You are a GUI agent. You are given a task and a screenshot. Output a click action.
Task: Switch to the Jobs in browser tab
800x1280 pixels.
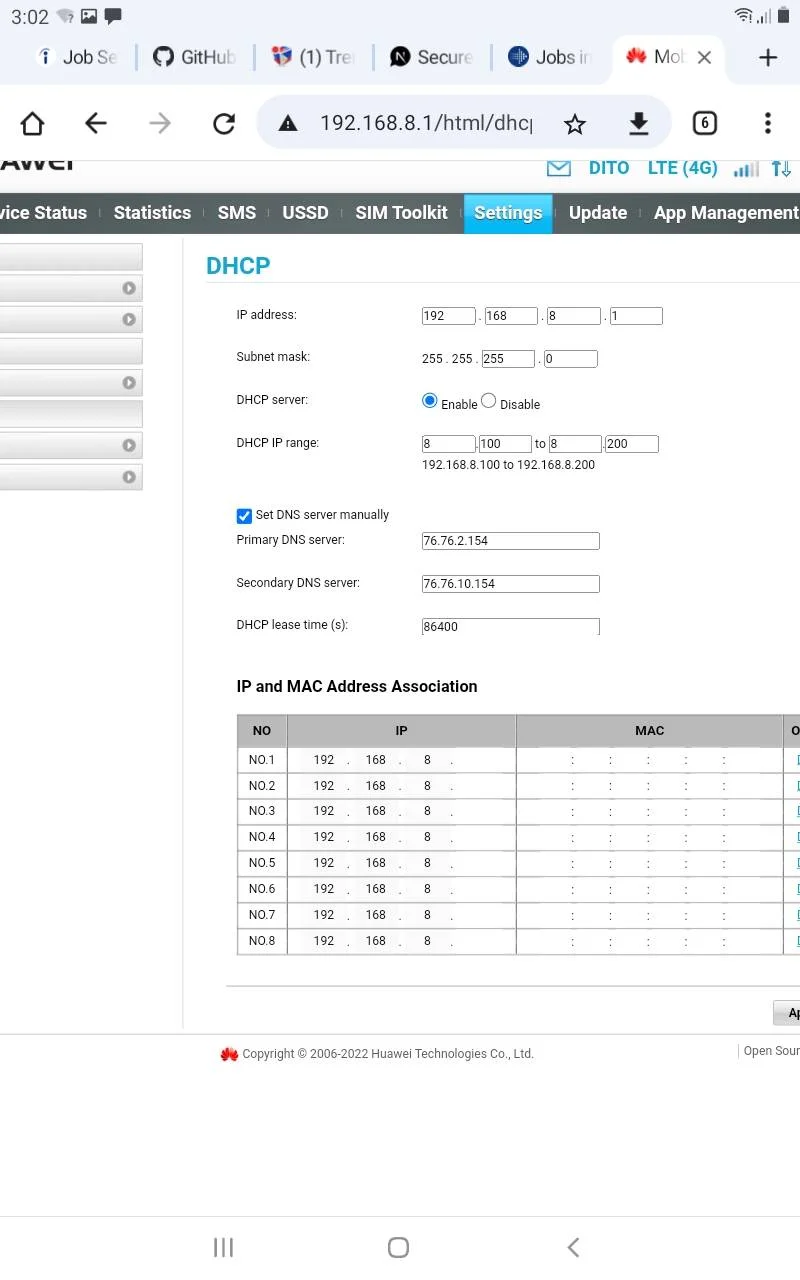(x=551, y=57)
